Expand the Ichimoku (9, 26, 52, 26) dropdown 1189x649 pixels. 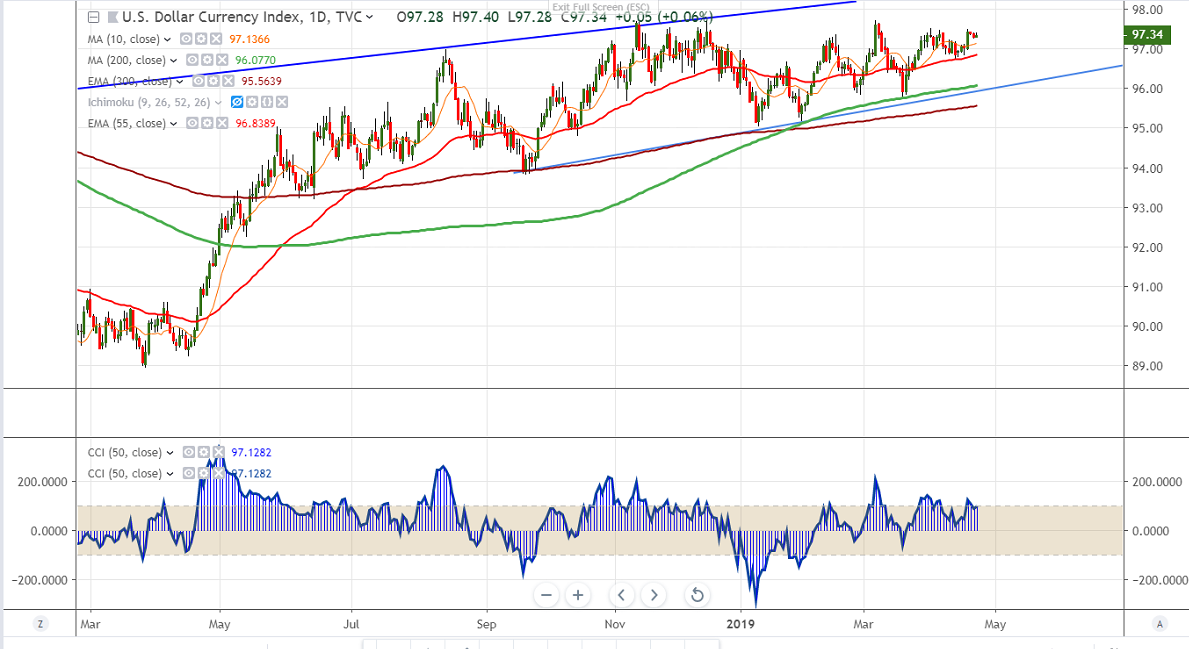[x=218, y=103]
